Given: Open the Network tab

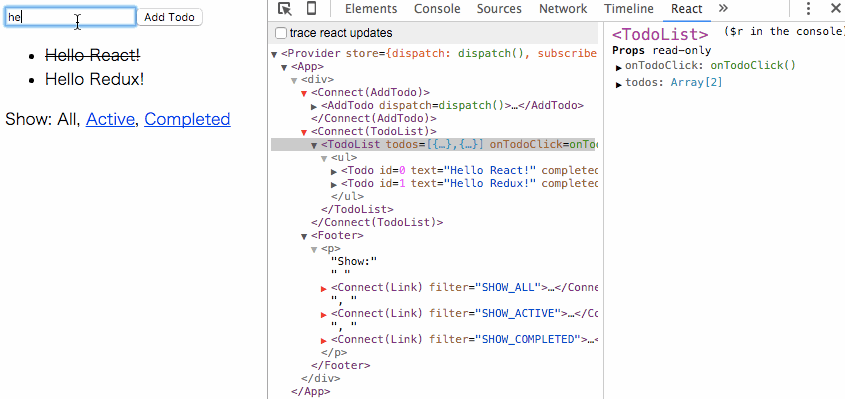Looking at the screenshot, I should click(x=563, y=9).
